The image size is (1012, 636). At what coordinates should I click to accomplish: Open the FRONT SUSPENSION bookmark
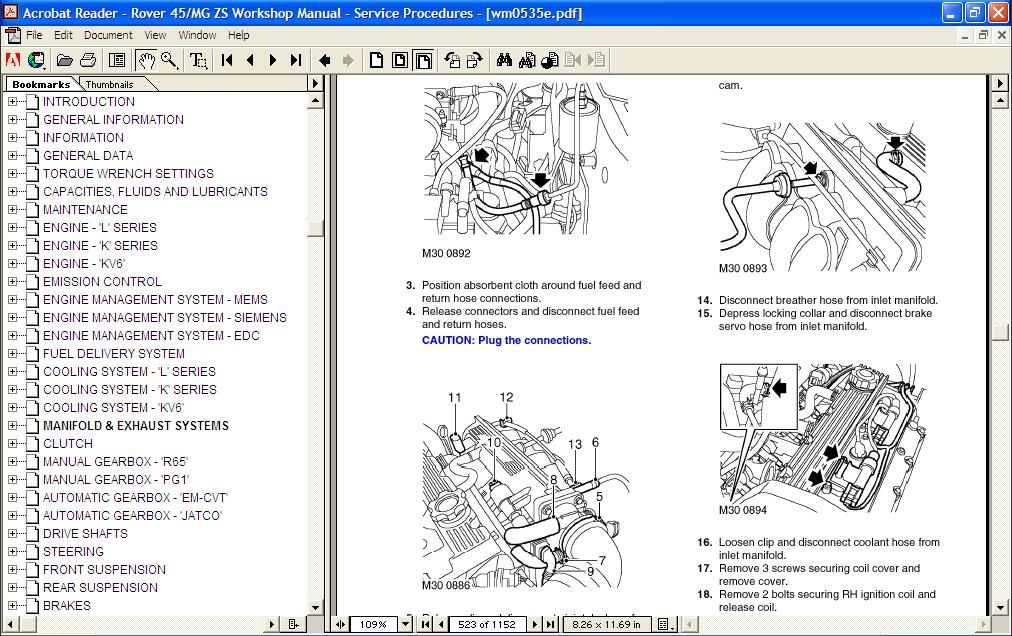click(105, 569)
